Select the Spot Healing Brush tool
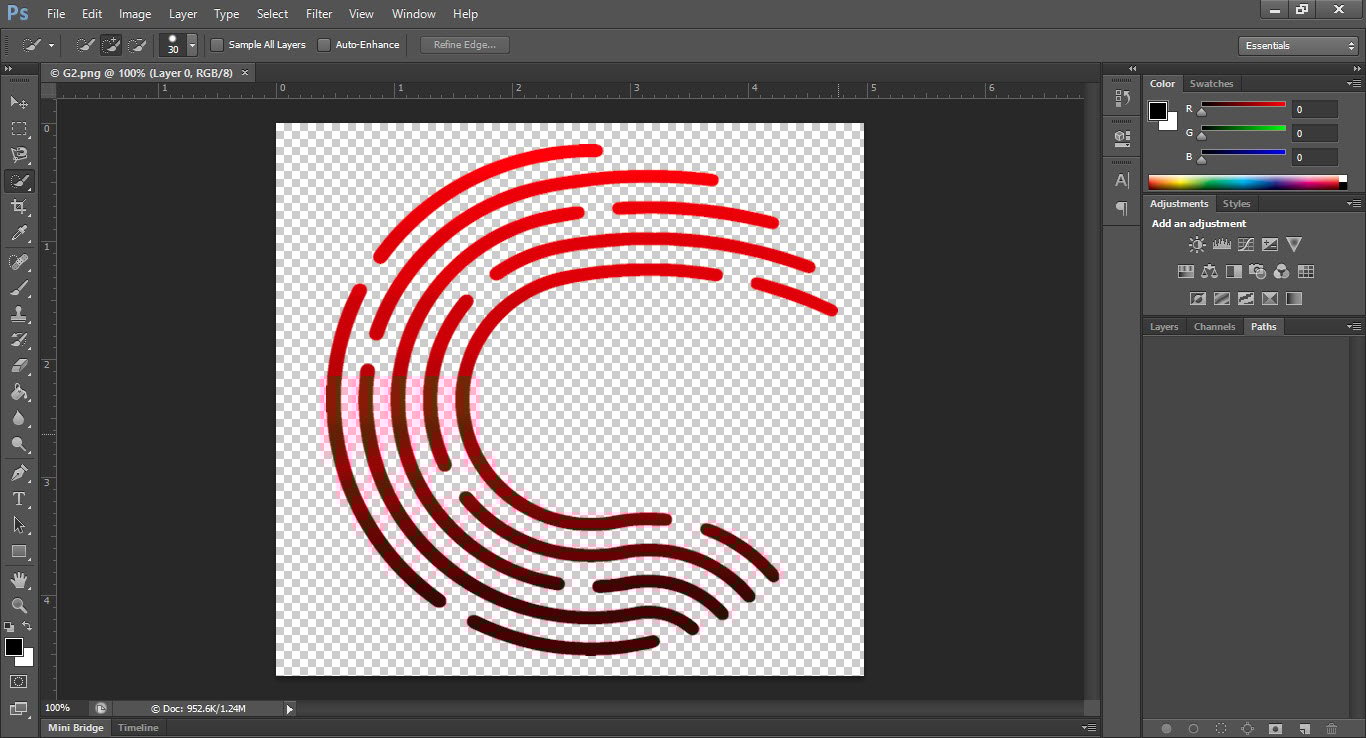This screenshot has height=738, width=1366. pos(19,262)
